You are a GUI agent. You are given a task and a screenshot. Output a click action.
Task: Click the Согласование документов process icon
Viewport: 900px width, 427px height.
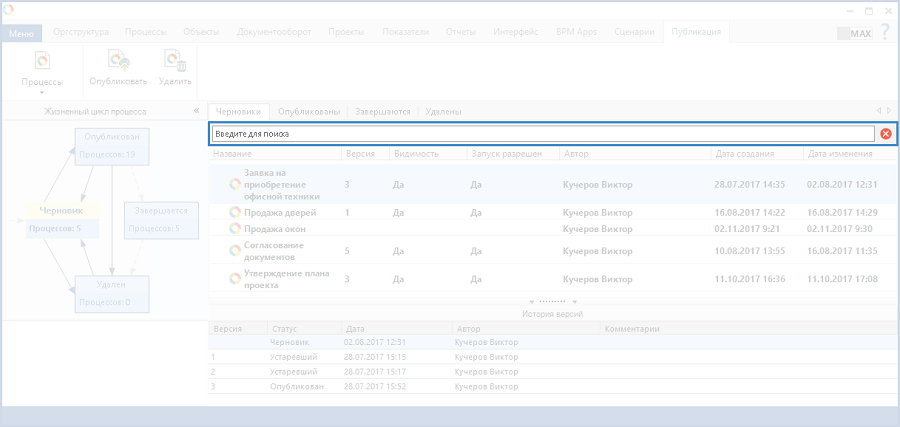[x=235, y=251]
